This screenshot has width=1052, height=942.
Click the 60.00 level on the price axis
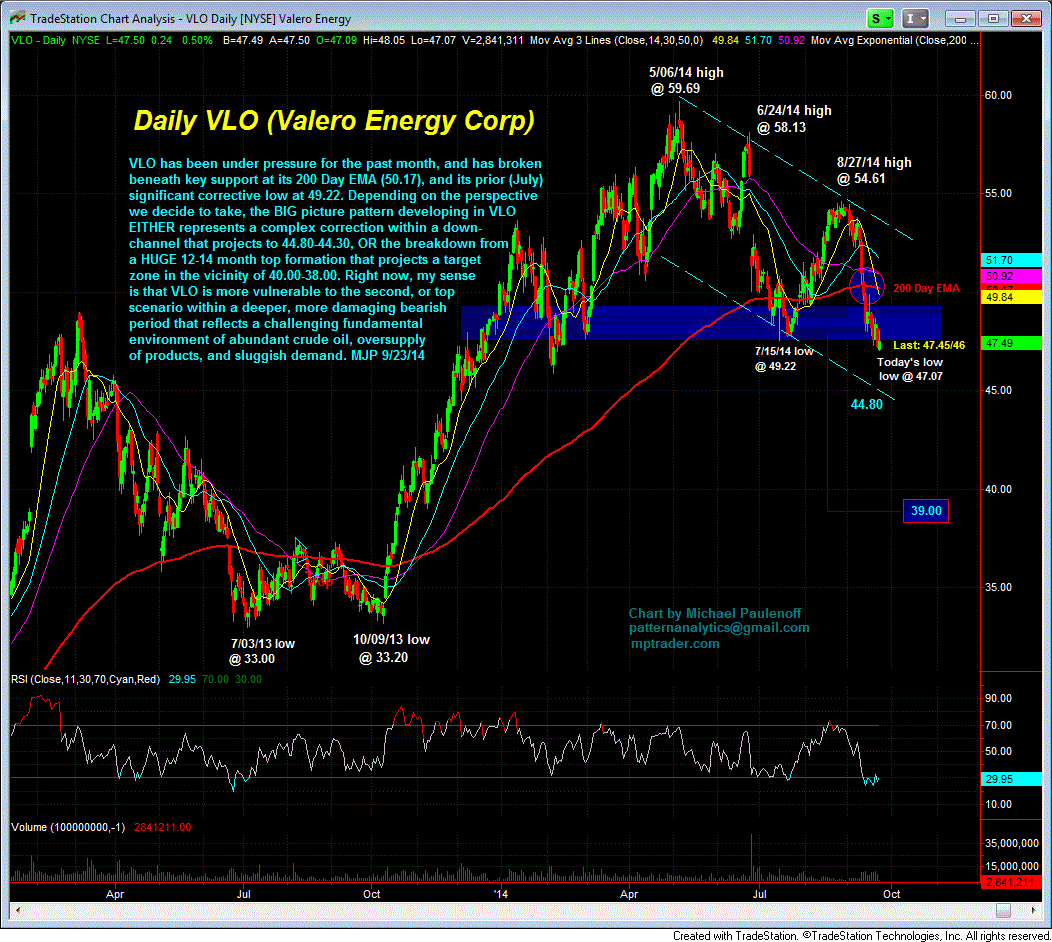point(998,95)
